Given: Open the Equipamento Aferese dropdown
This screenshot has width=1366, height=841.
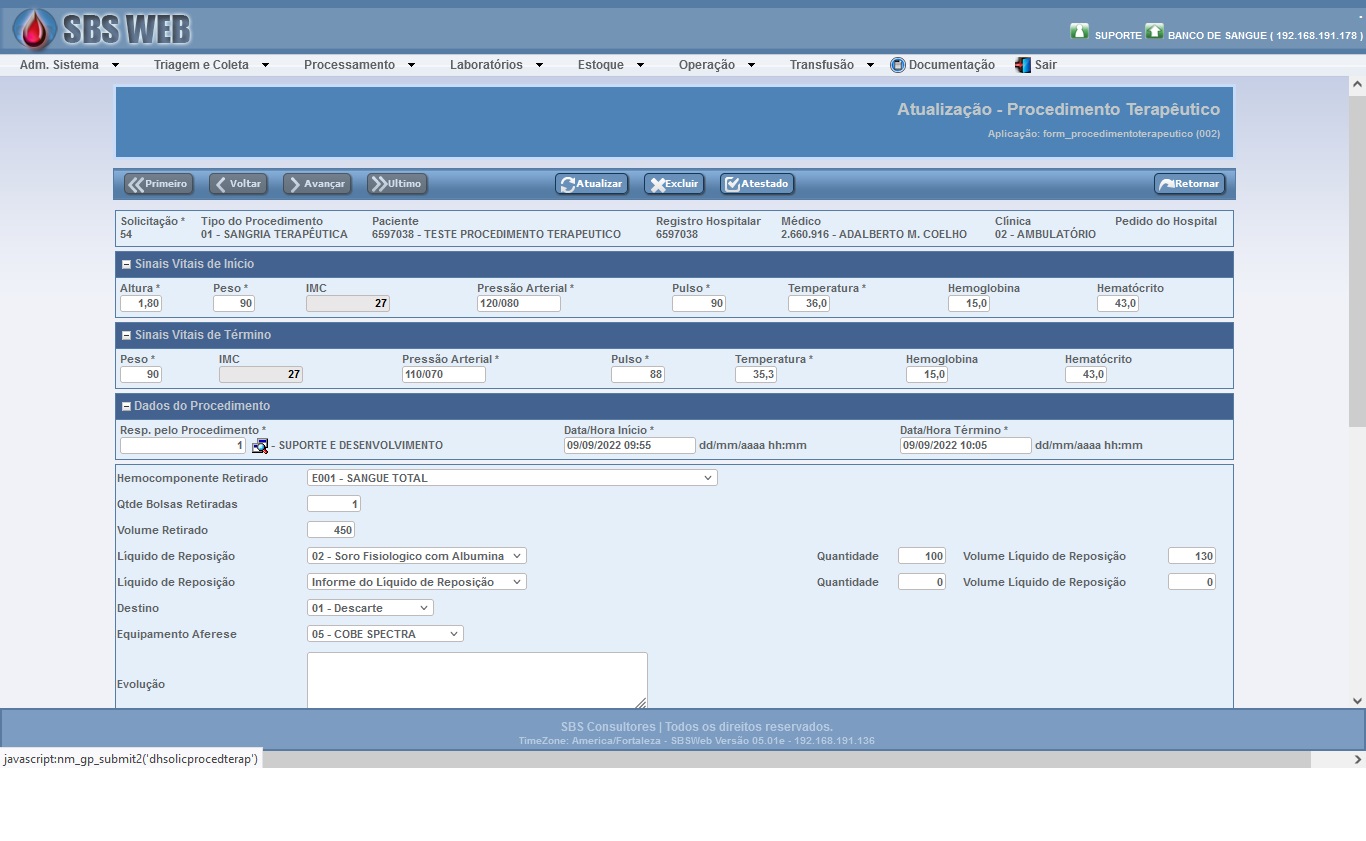Looking at the screenshot, I should tap(385, 634).
